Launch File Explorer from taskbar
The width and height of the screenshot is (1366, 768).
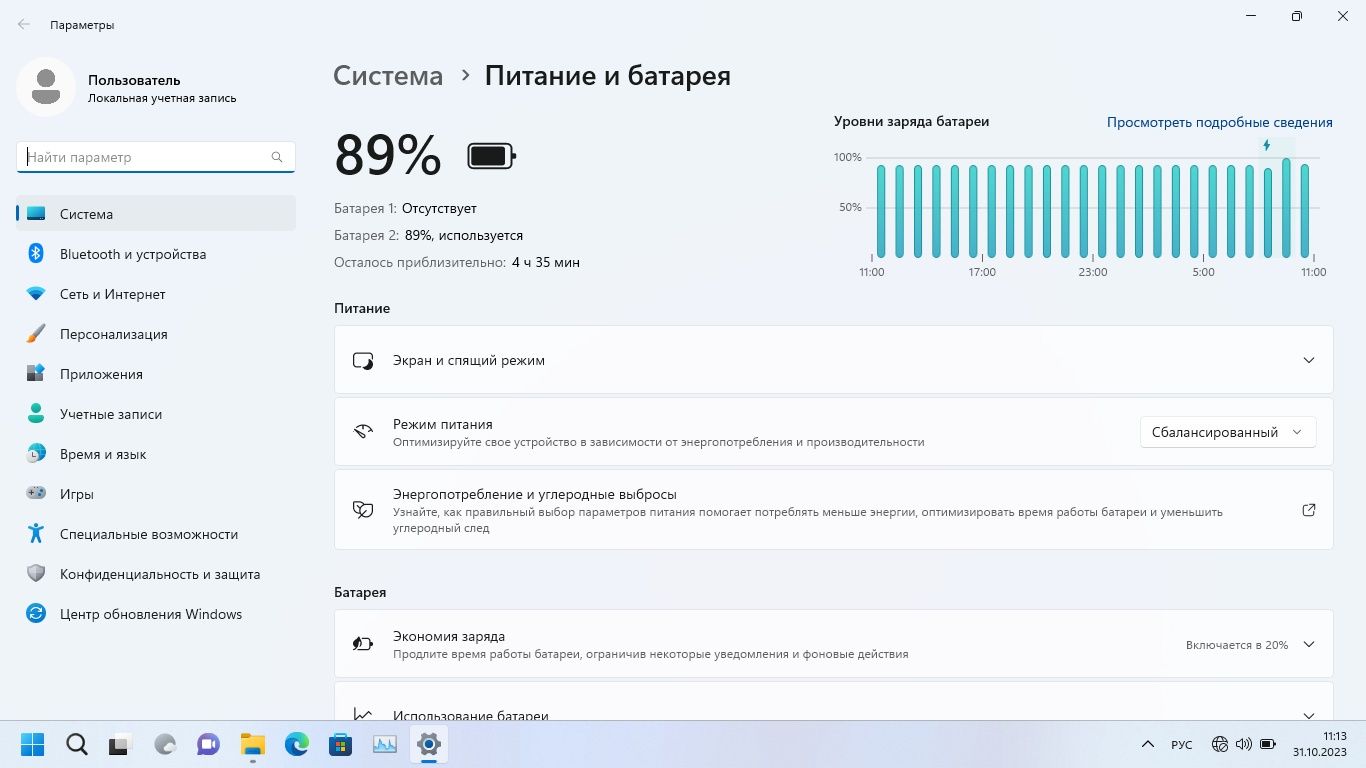pyautogui.click(x=253, y=744)
